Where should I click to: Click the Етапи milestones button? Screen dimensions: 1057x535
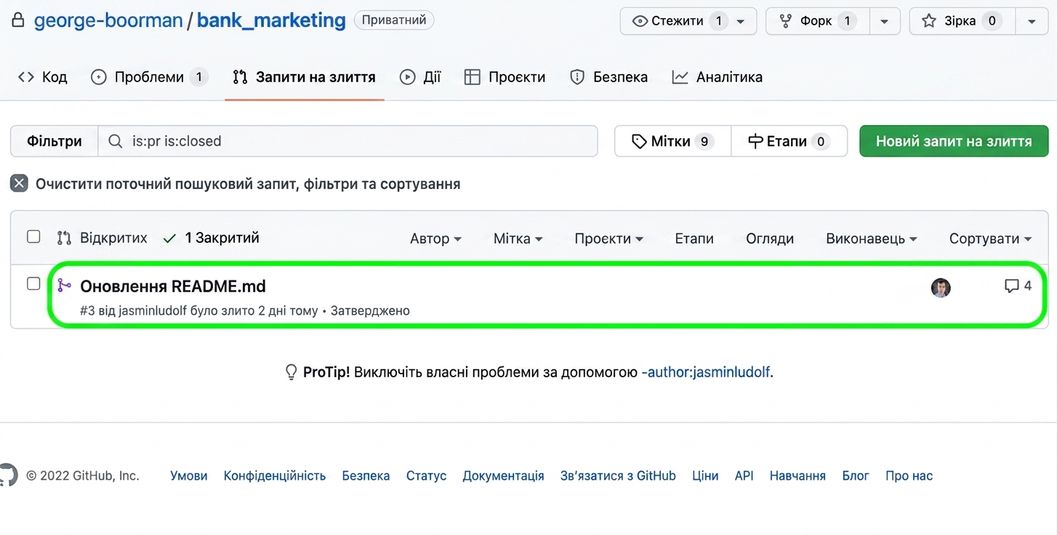[789, 141]
